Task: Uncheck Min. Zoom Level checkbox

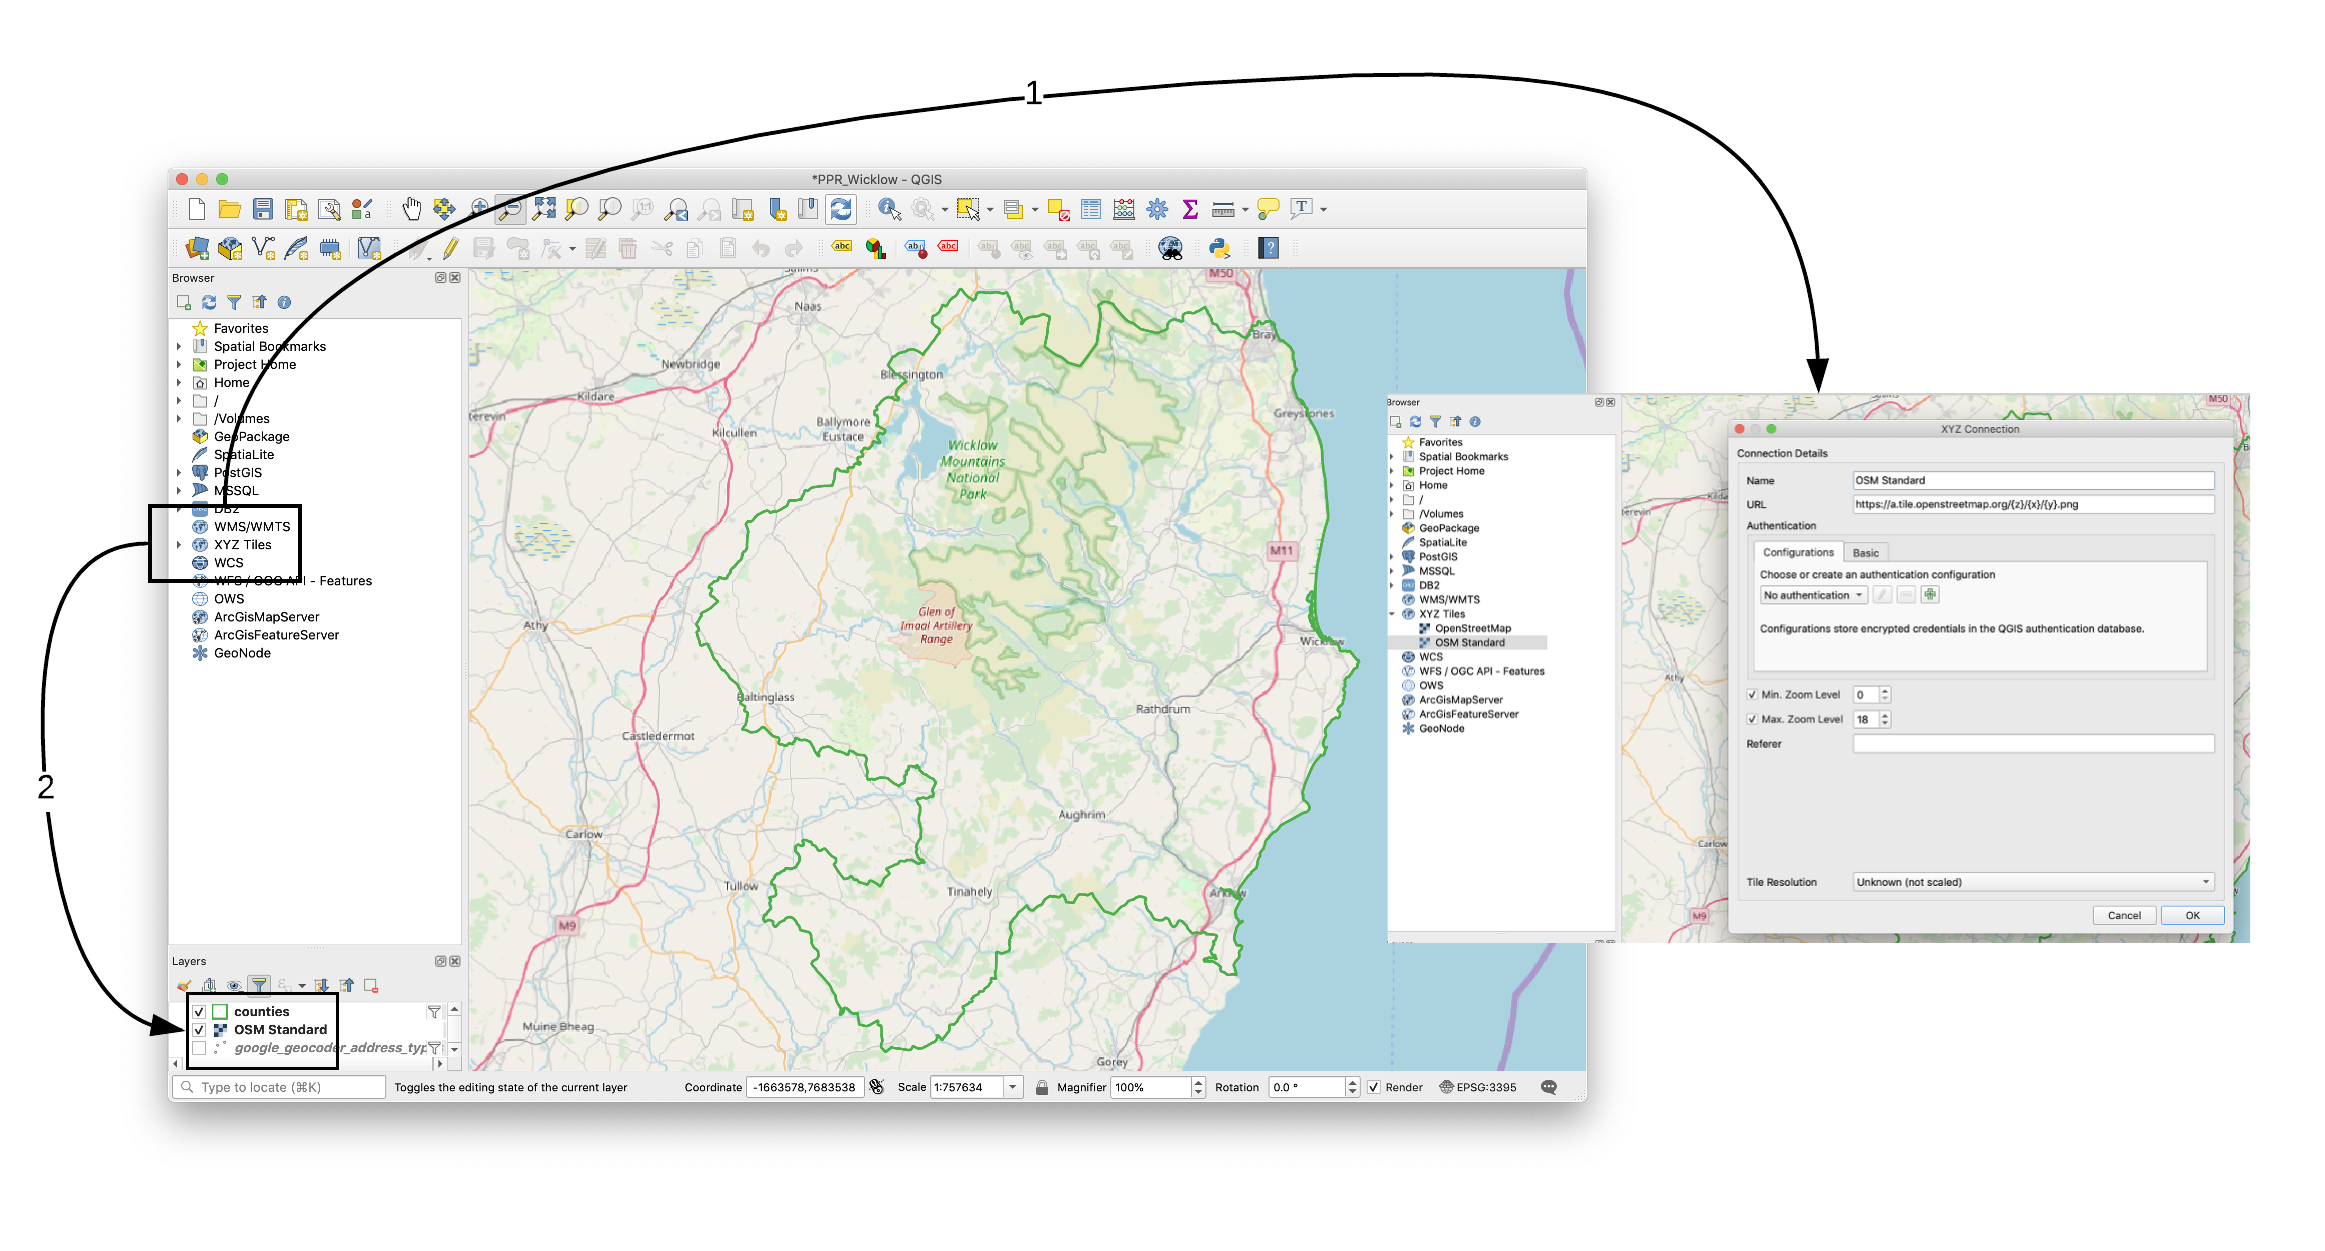Action: pos(1752,694)
